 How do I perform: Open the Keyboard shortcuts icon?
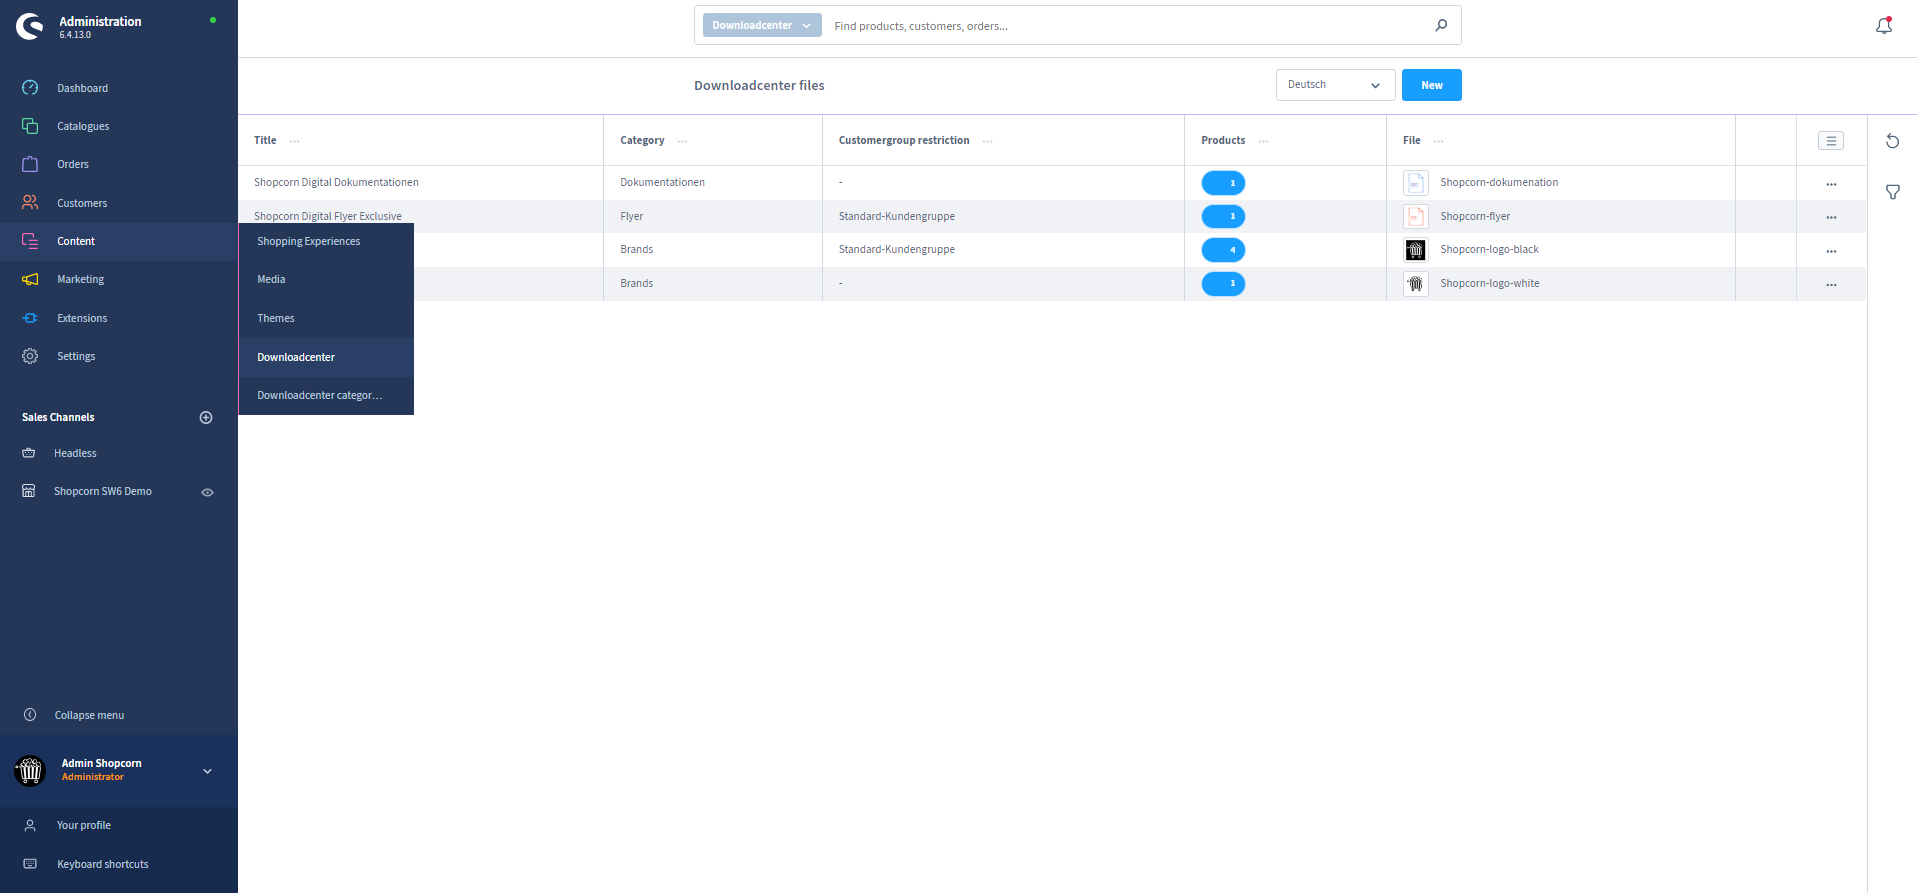pyautogui.click(x=30, y=864)
